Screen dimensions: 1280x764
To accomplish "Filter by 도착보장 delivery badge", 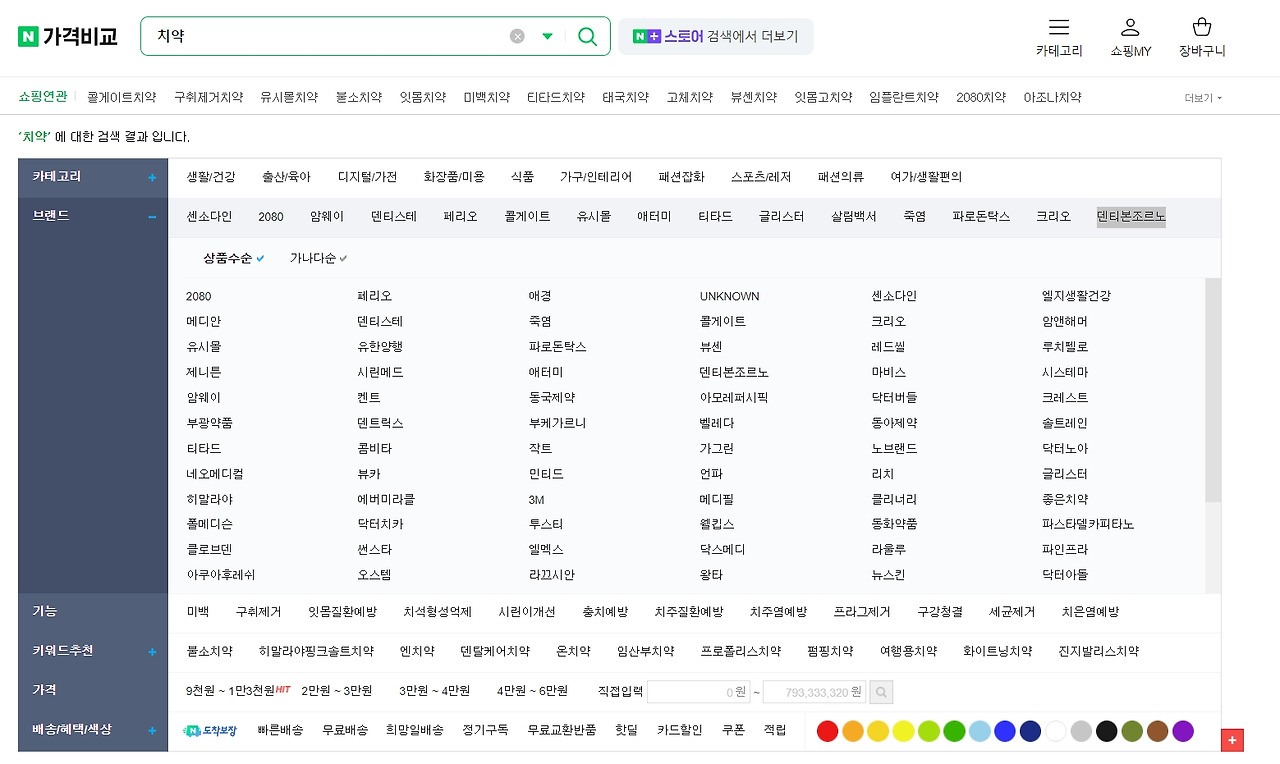I will 211,731.
